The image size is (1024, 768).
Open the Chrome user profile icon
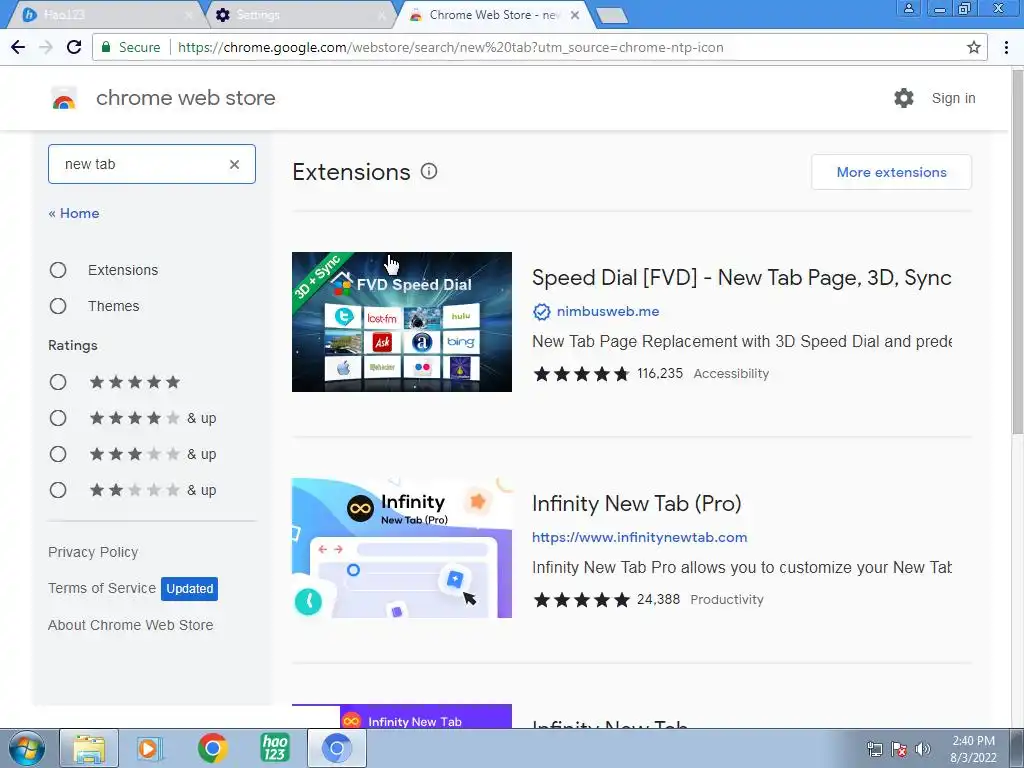coord(908,8)
